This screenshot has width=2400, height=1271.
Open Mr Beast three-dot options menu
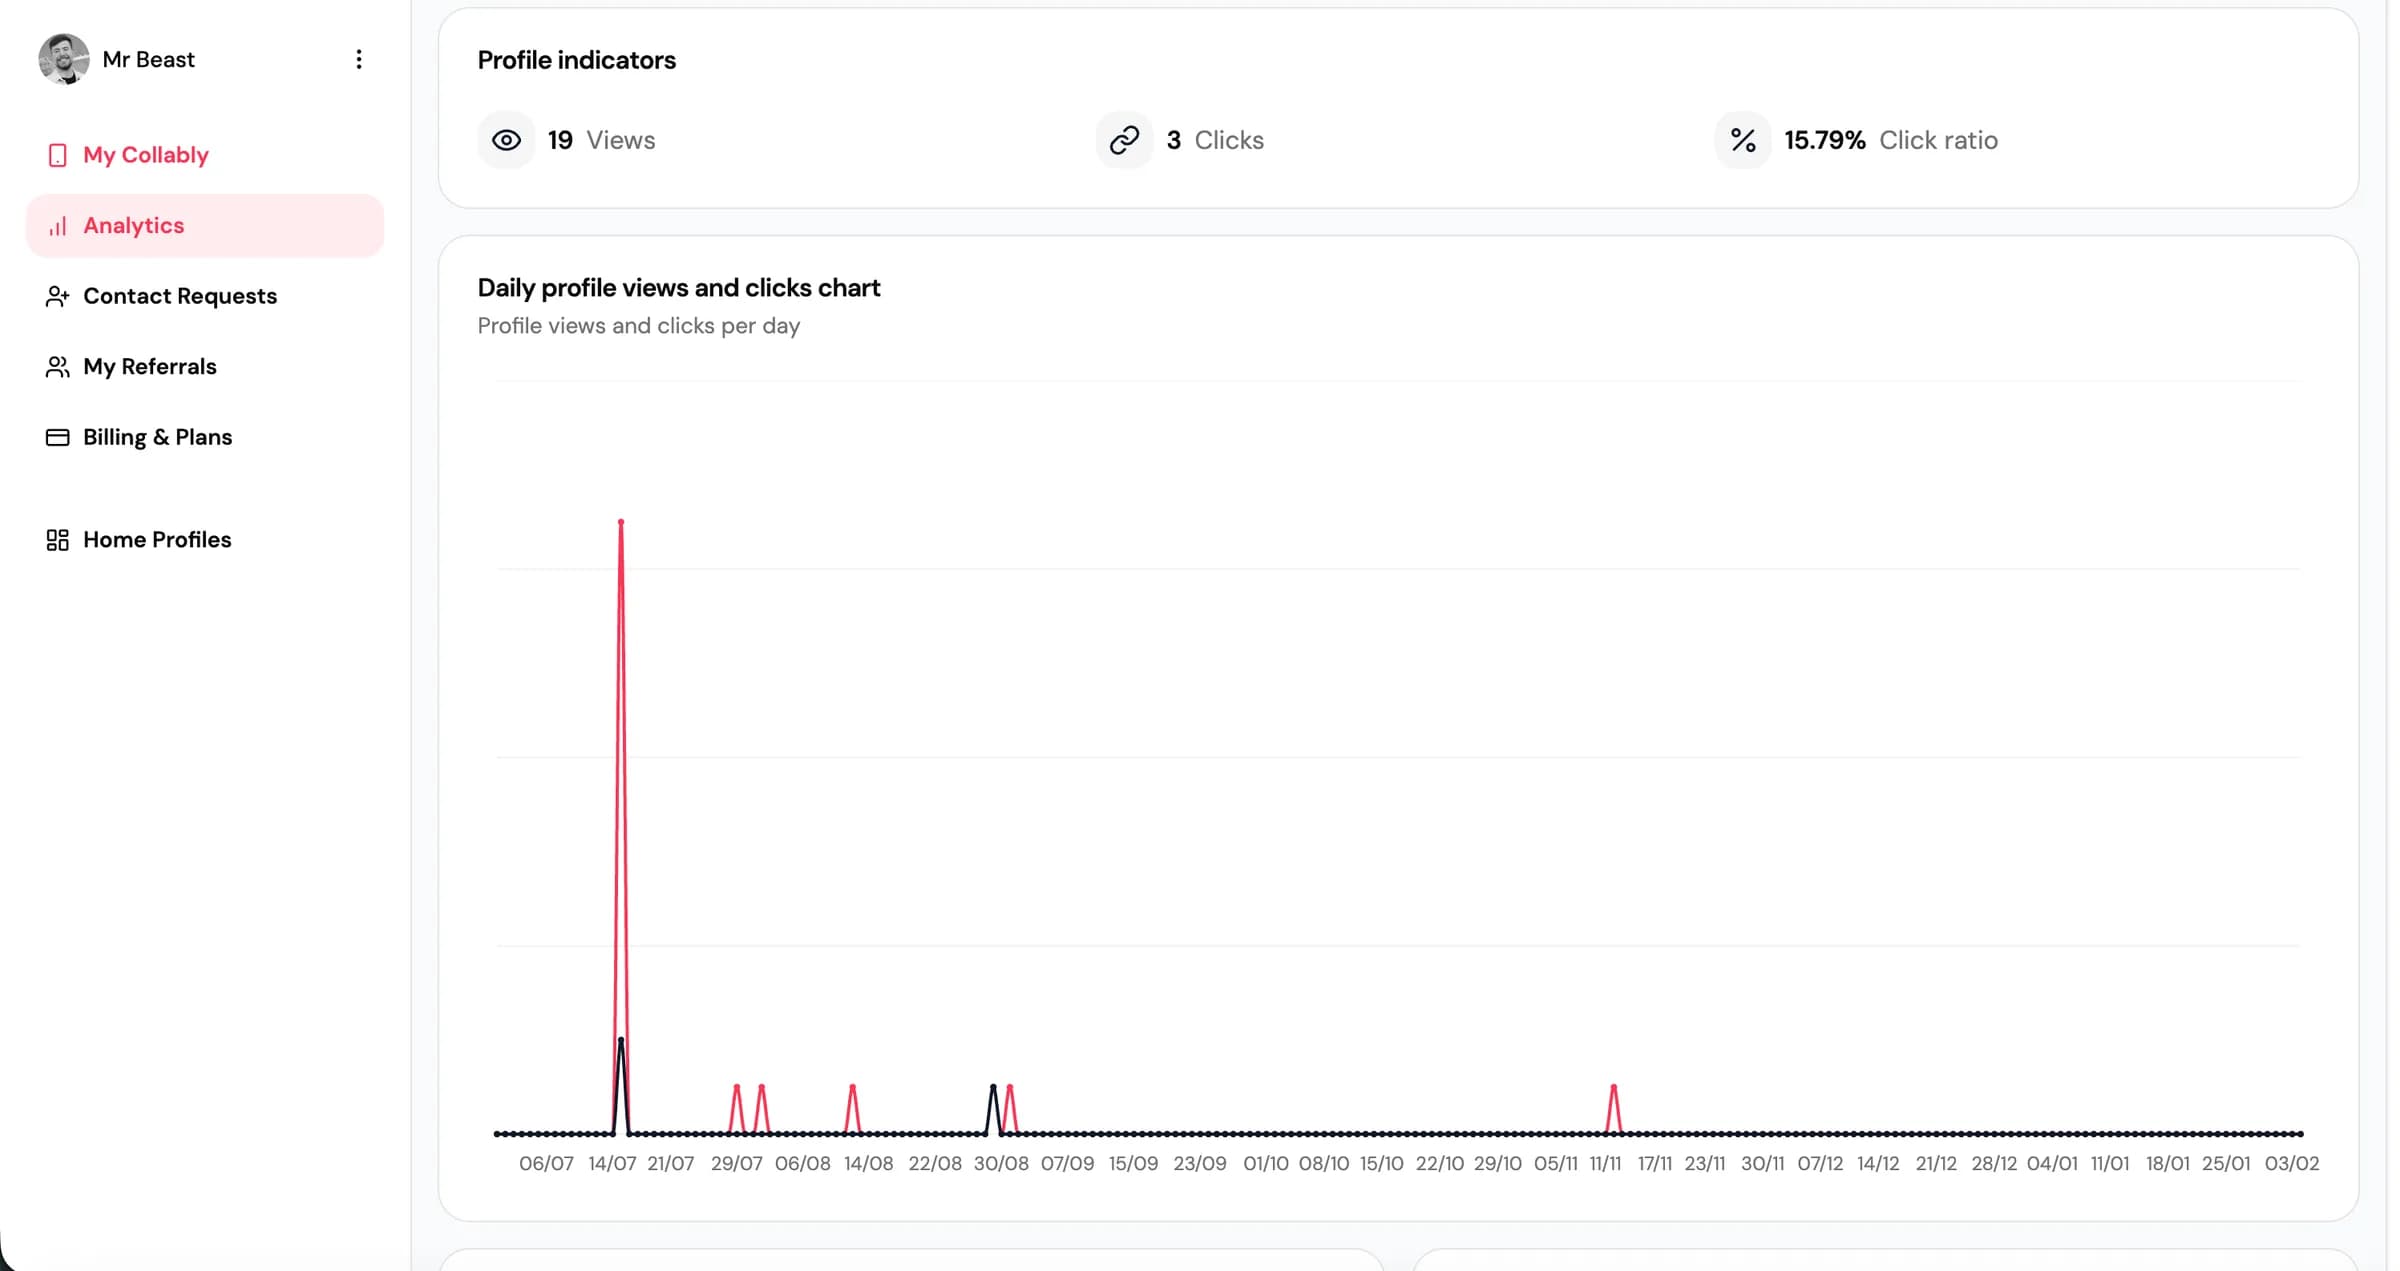pyautogui.click(x=358, y=59)
